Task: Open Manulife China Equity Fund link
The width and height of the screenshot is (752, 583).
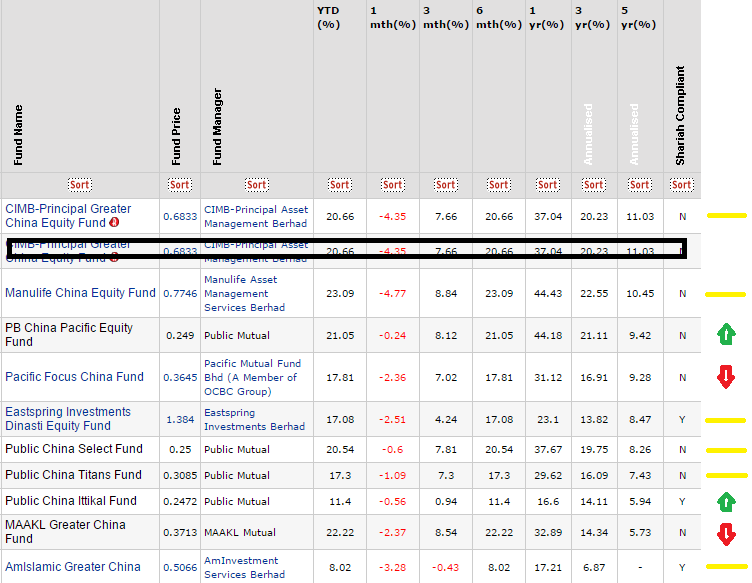Action: tap(81, 293)
